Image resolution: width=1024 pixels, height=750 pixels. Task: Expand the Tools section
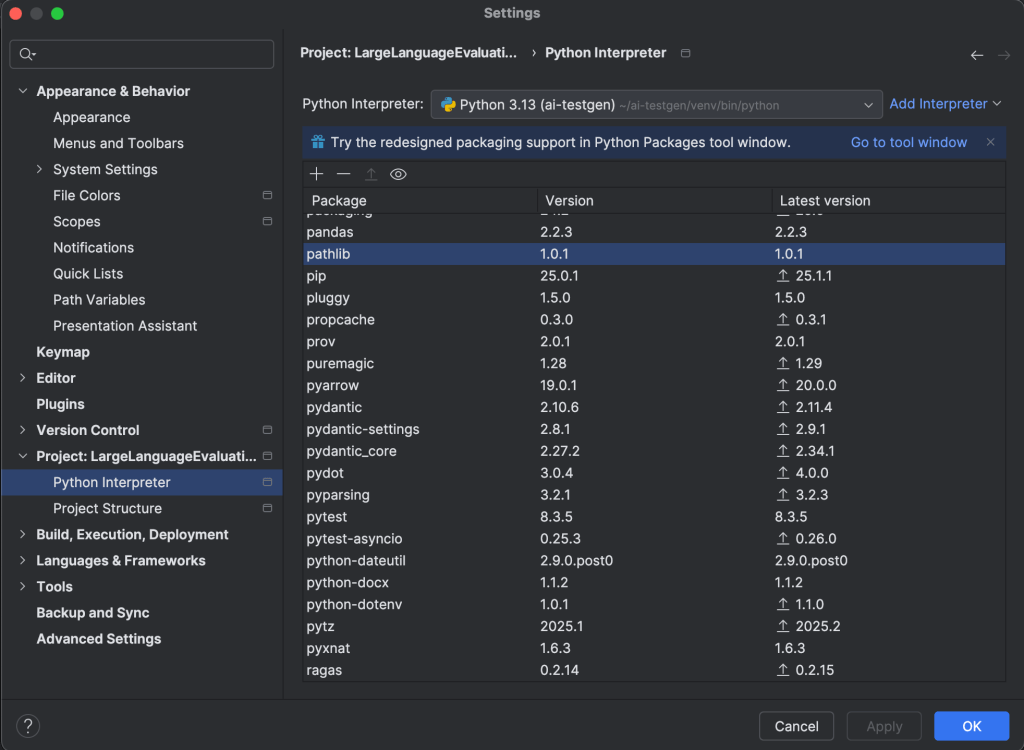click(x=23, y=587)
